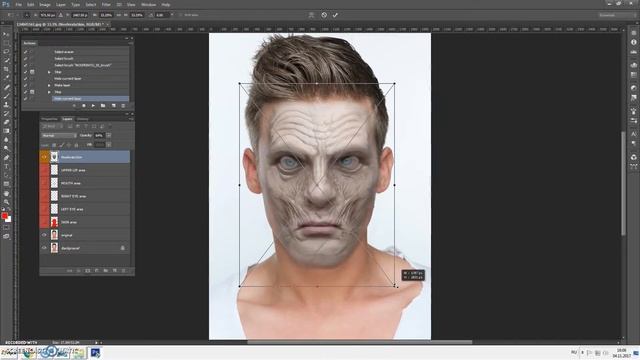Create new action in Actions panel
This screenshot has height=360, width=640.
[x=113, y=106]
